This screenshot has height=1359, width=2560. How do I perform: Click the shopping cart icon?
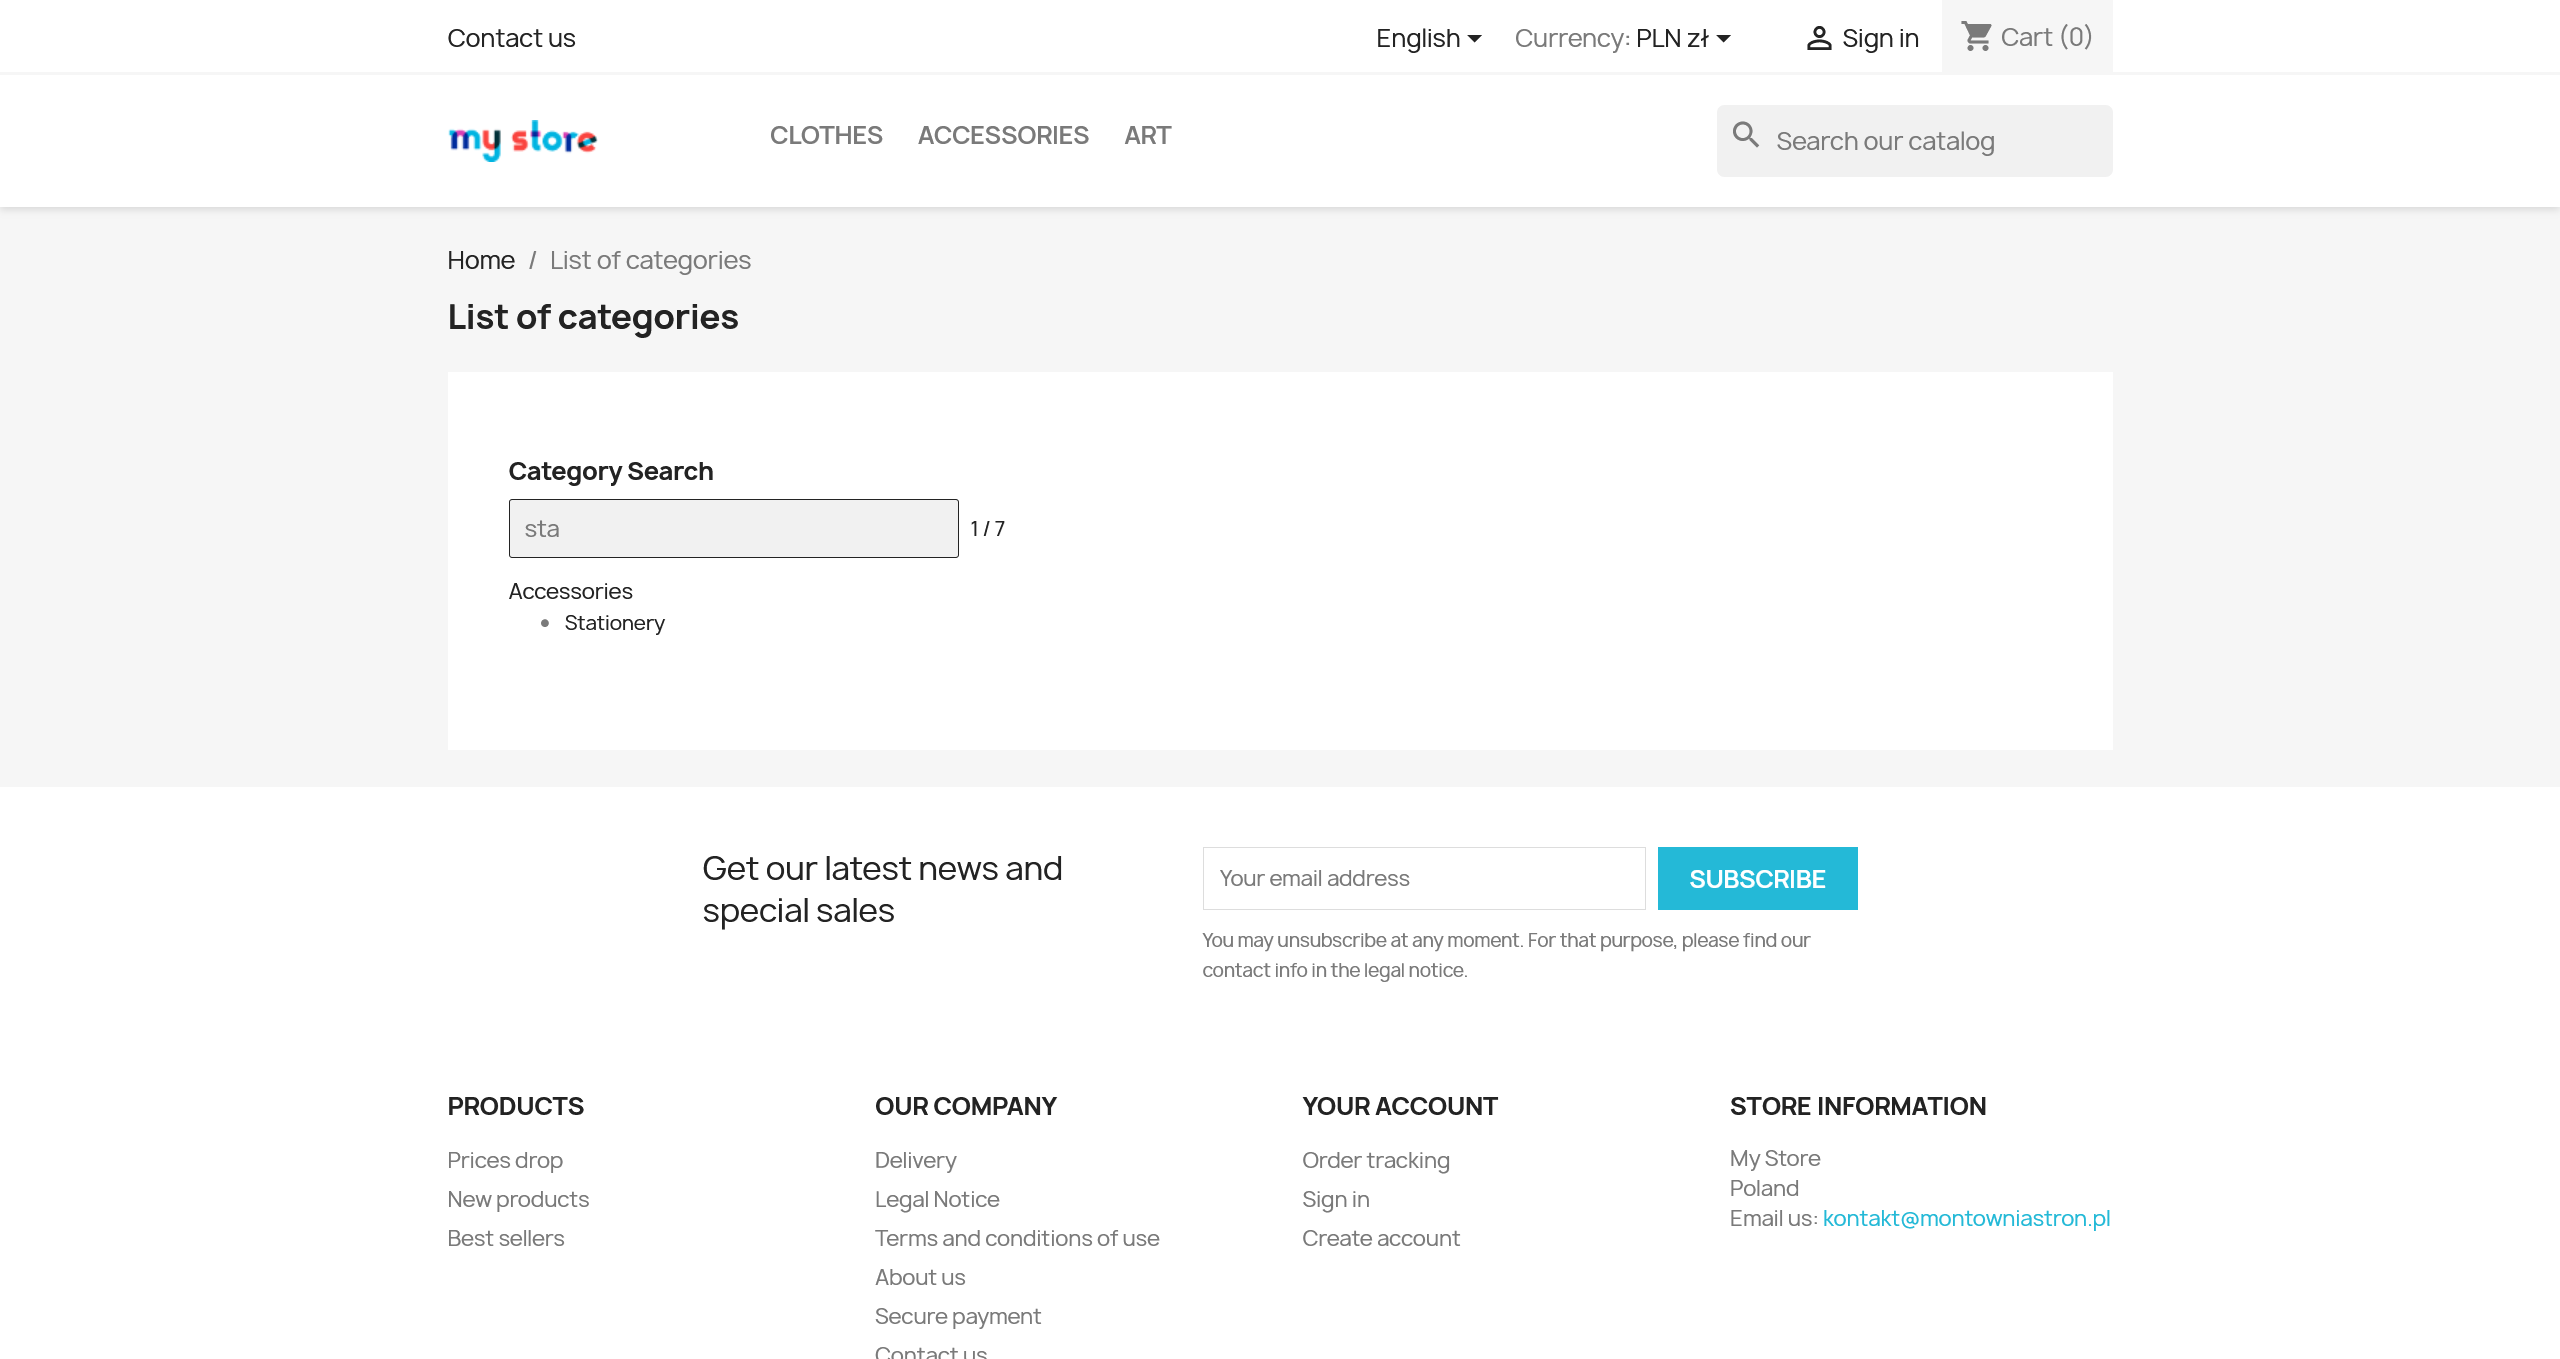point(1976,36)
